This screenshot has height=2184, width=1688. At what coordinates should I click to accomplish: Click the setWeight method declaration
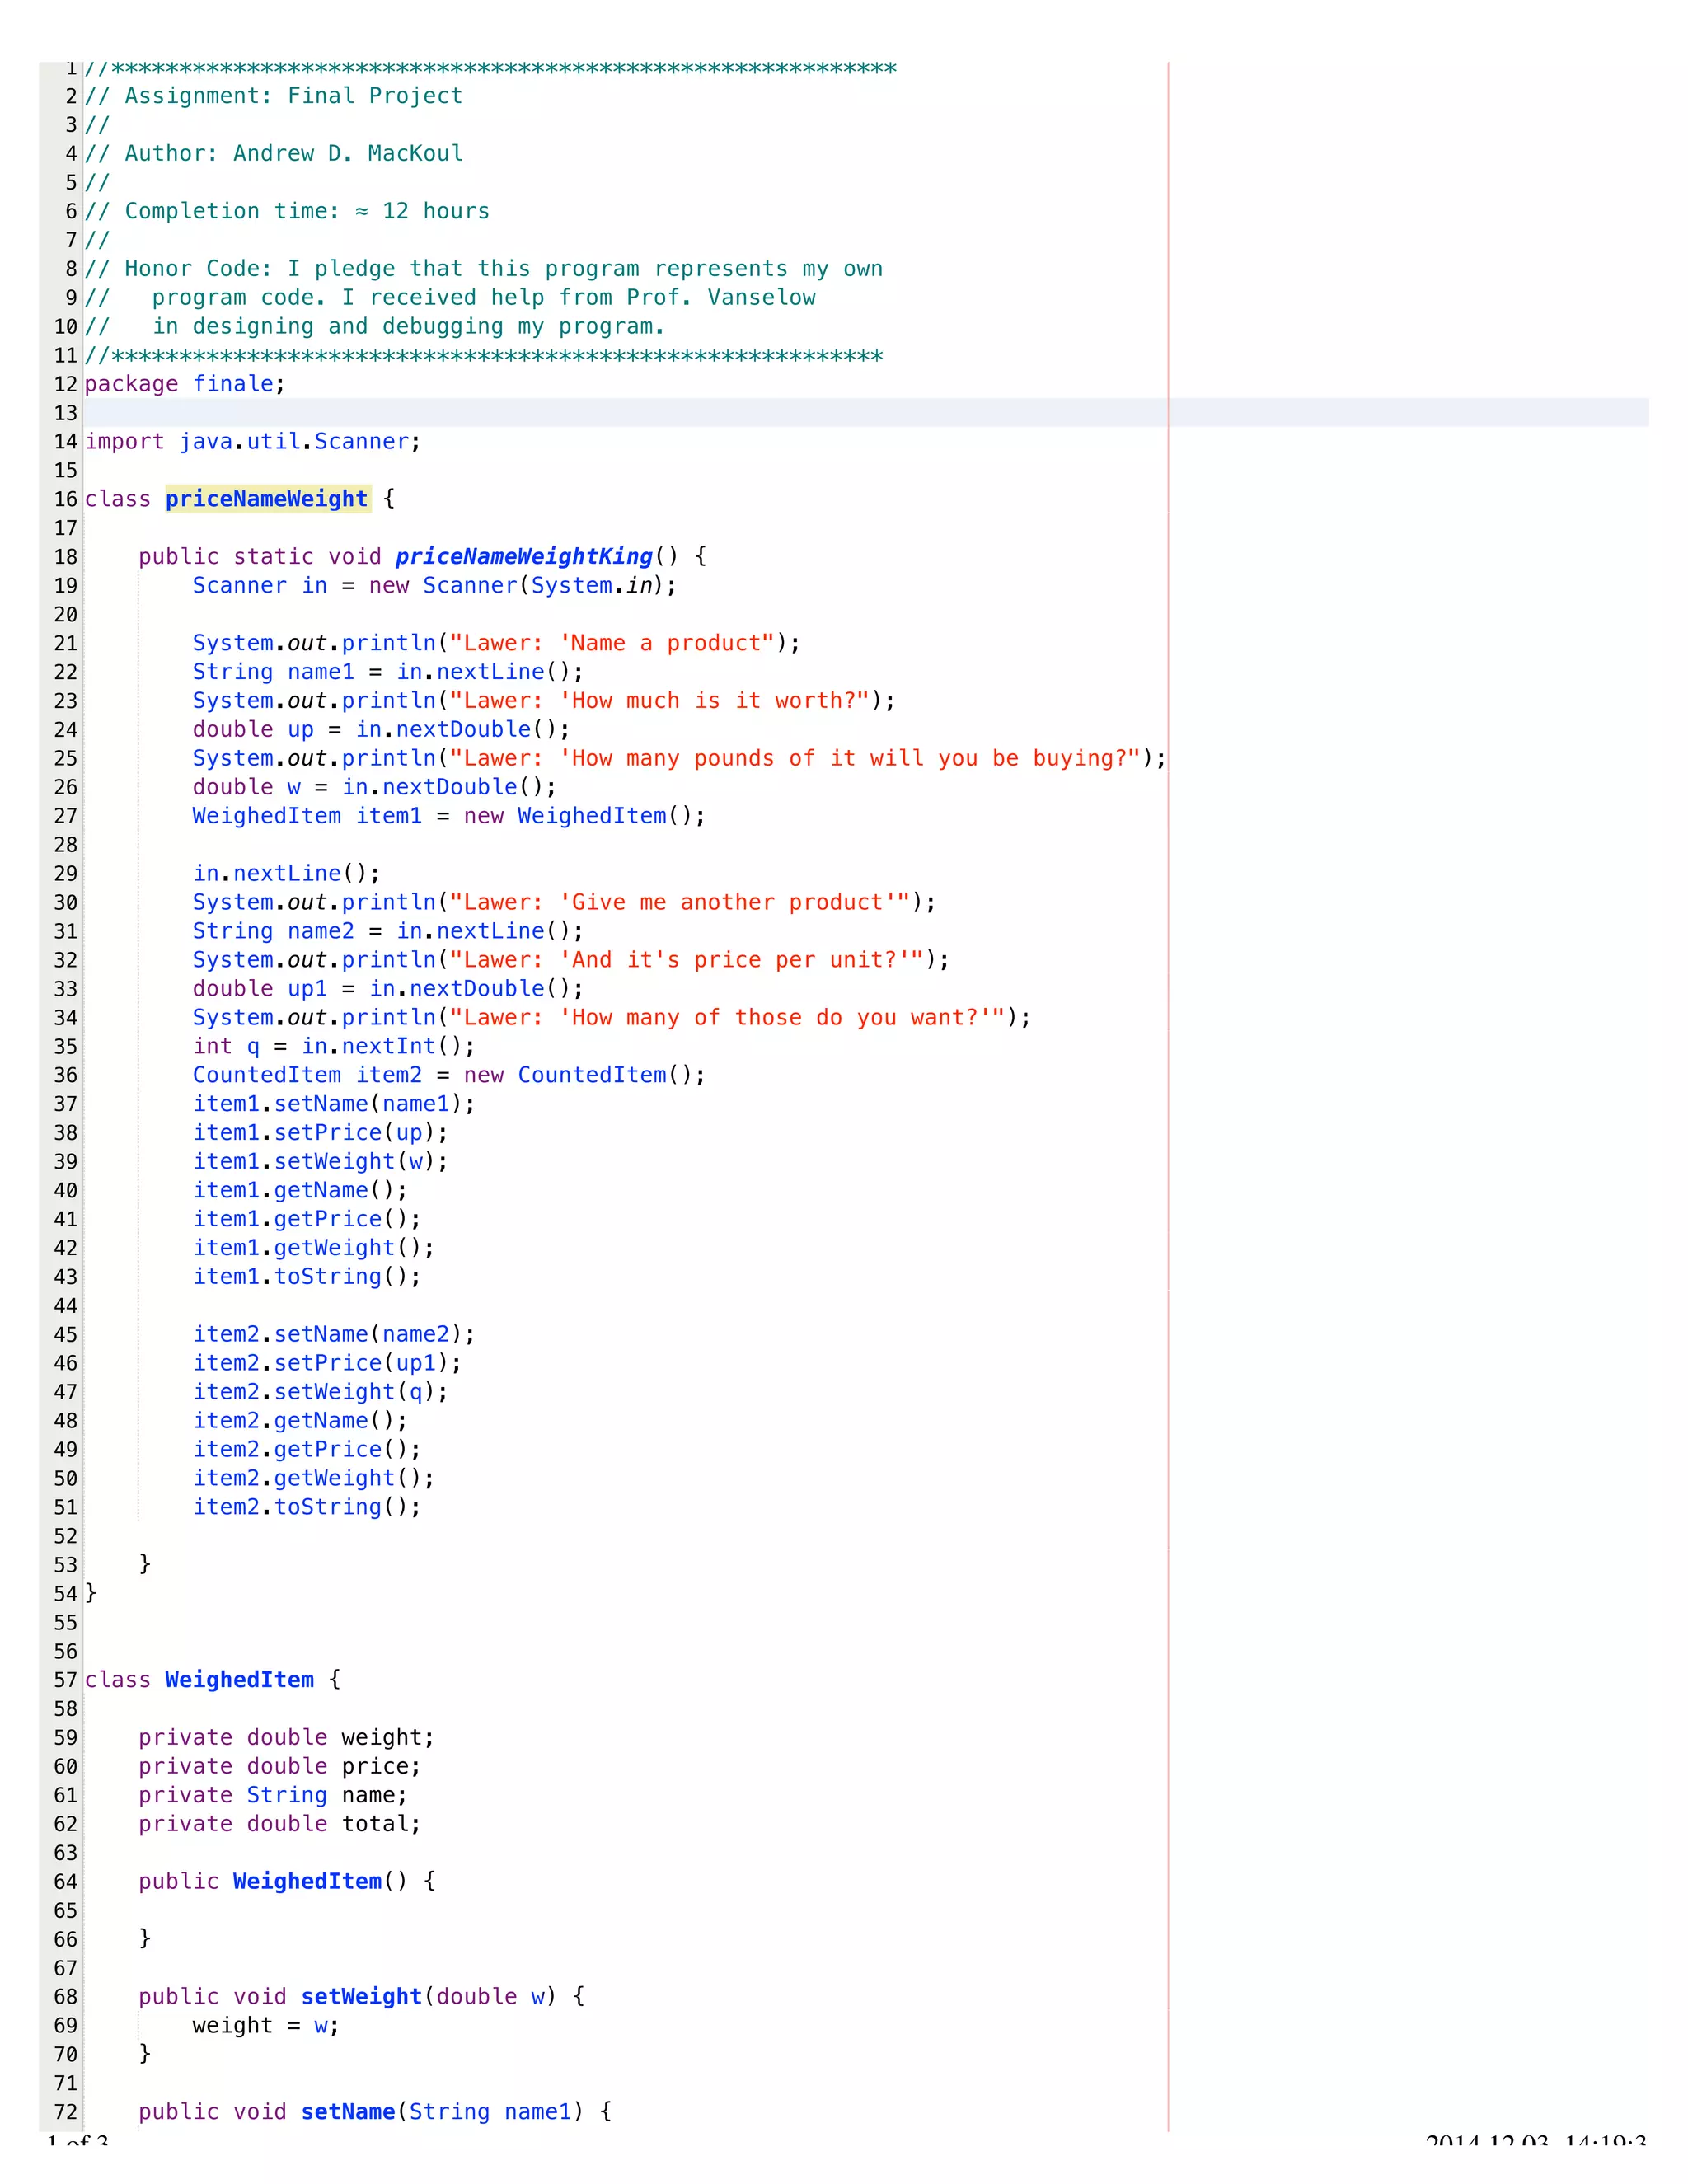pos(362,1997)
